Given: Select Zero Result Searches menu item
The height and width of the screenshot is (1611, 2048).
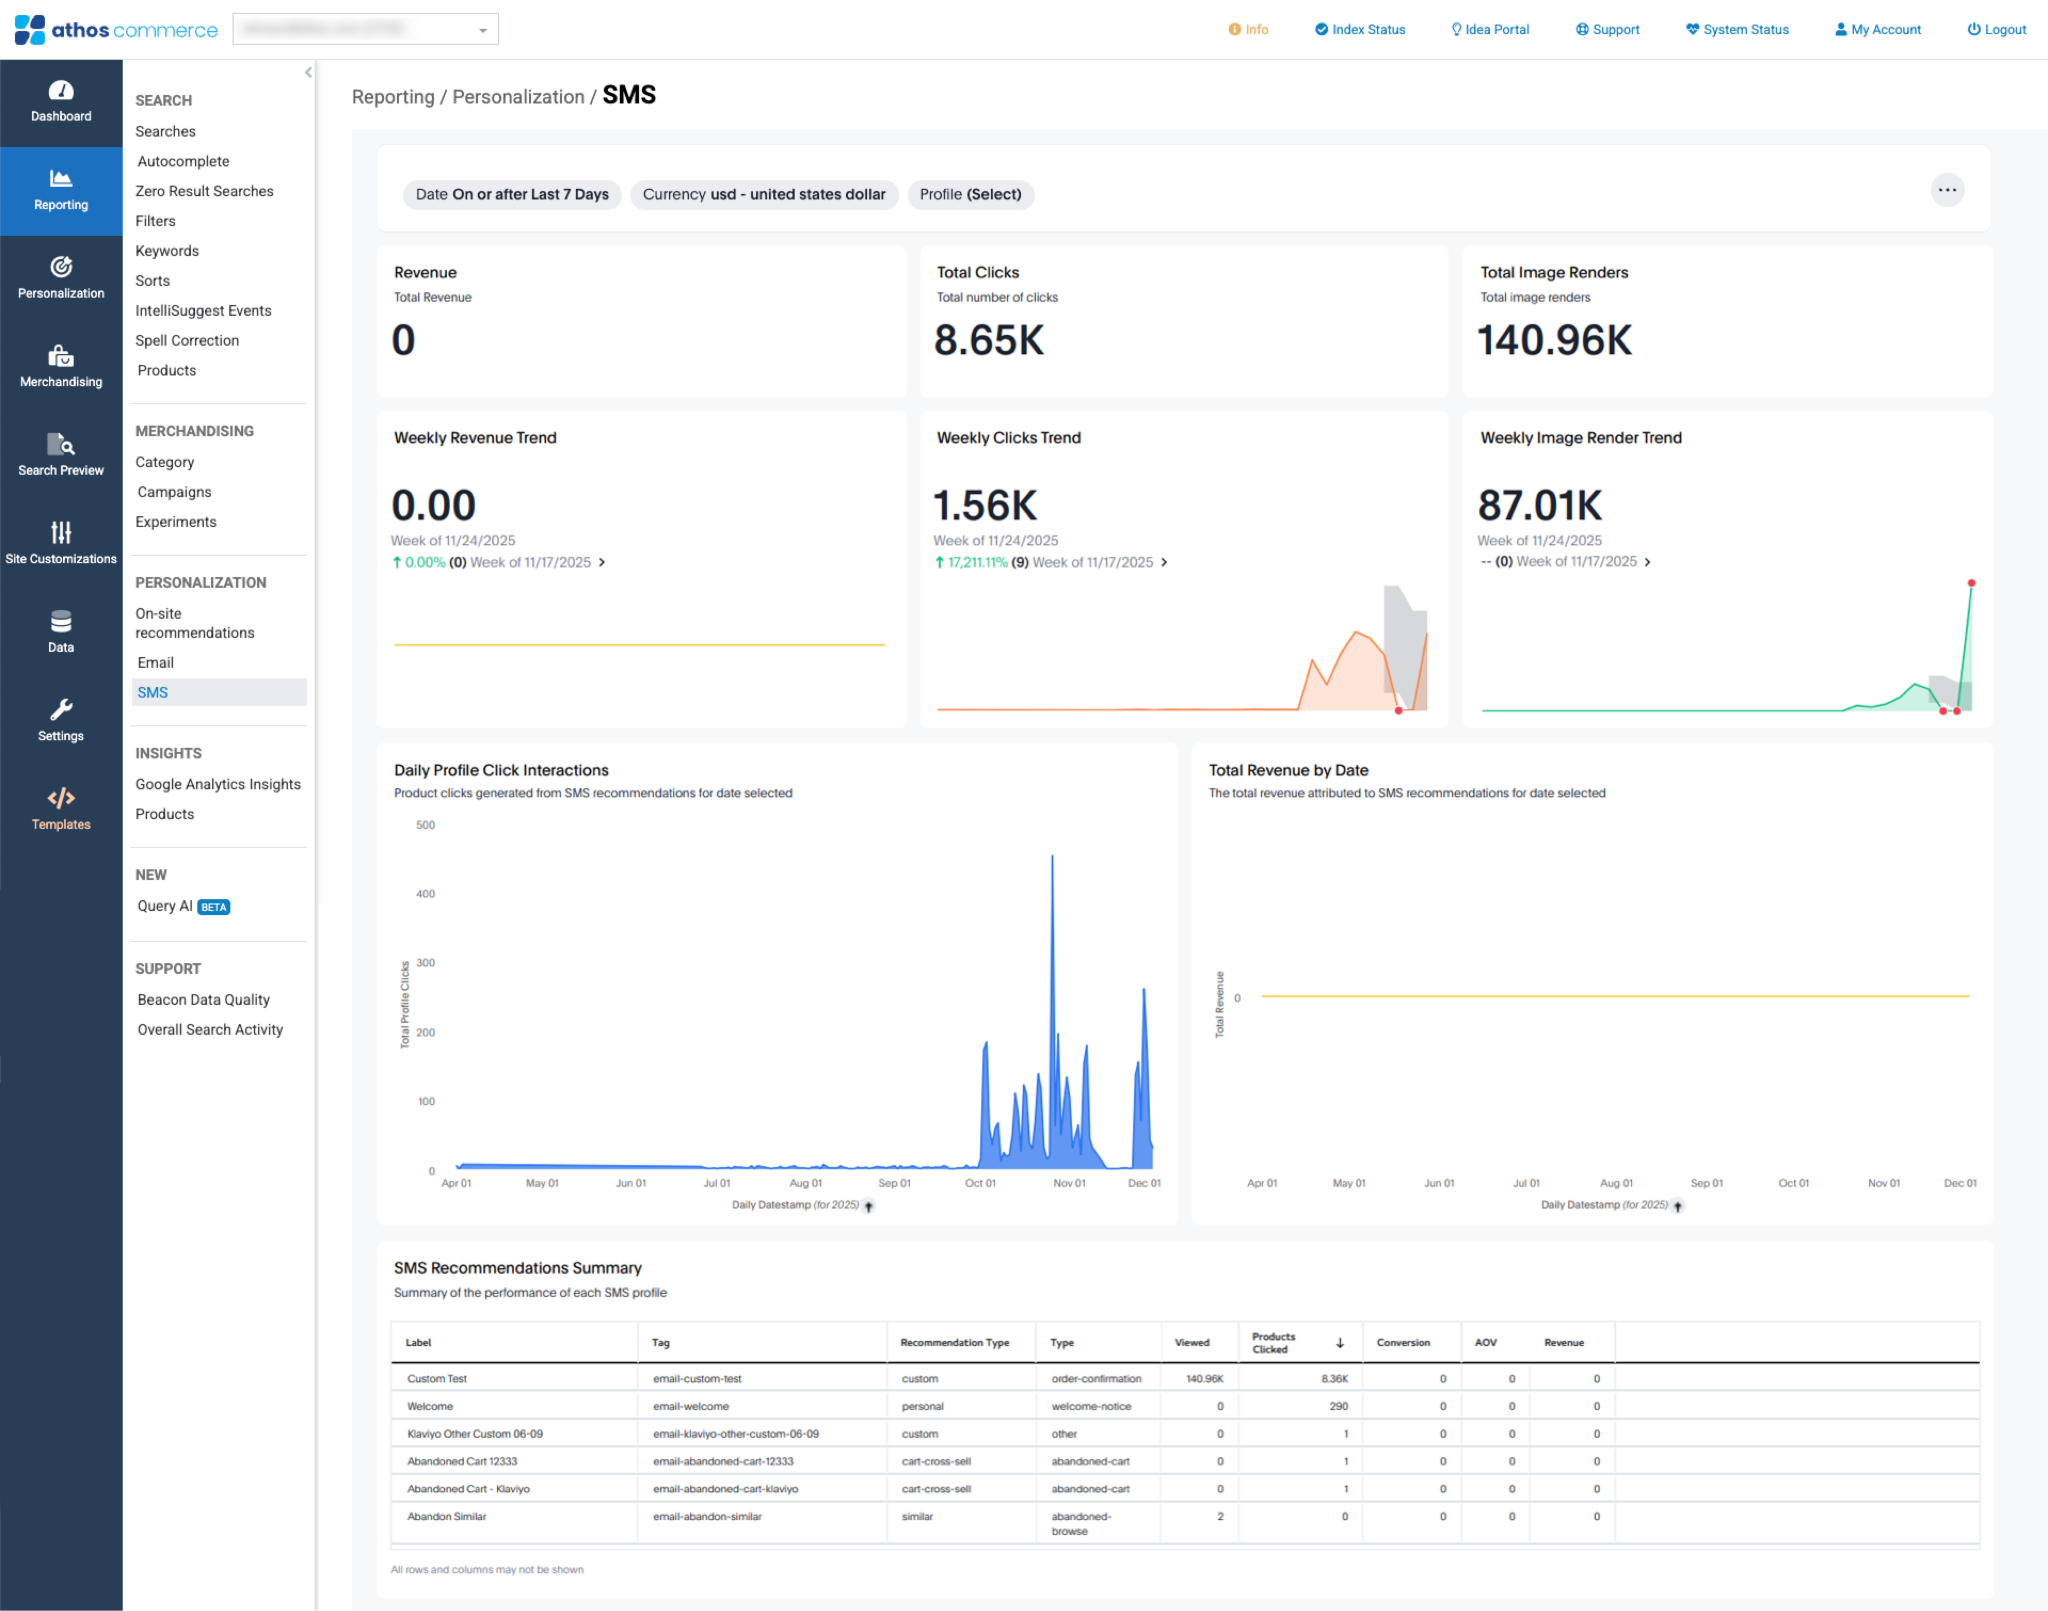Looking at the screenshot, I should click(204, 191).
